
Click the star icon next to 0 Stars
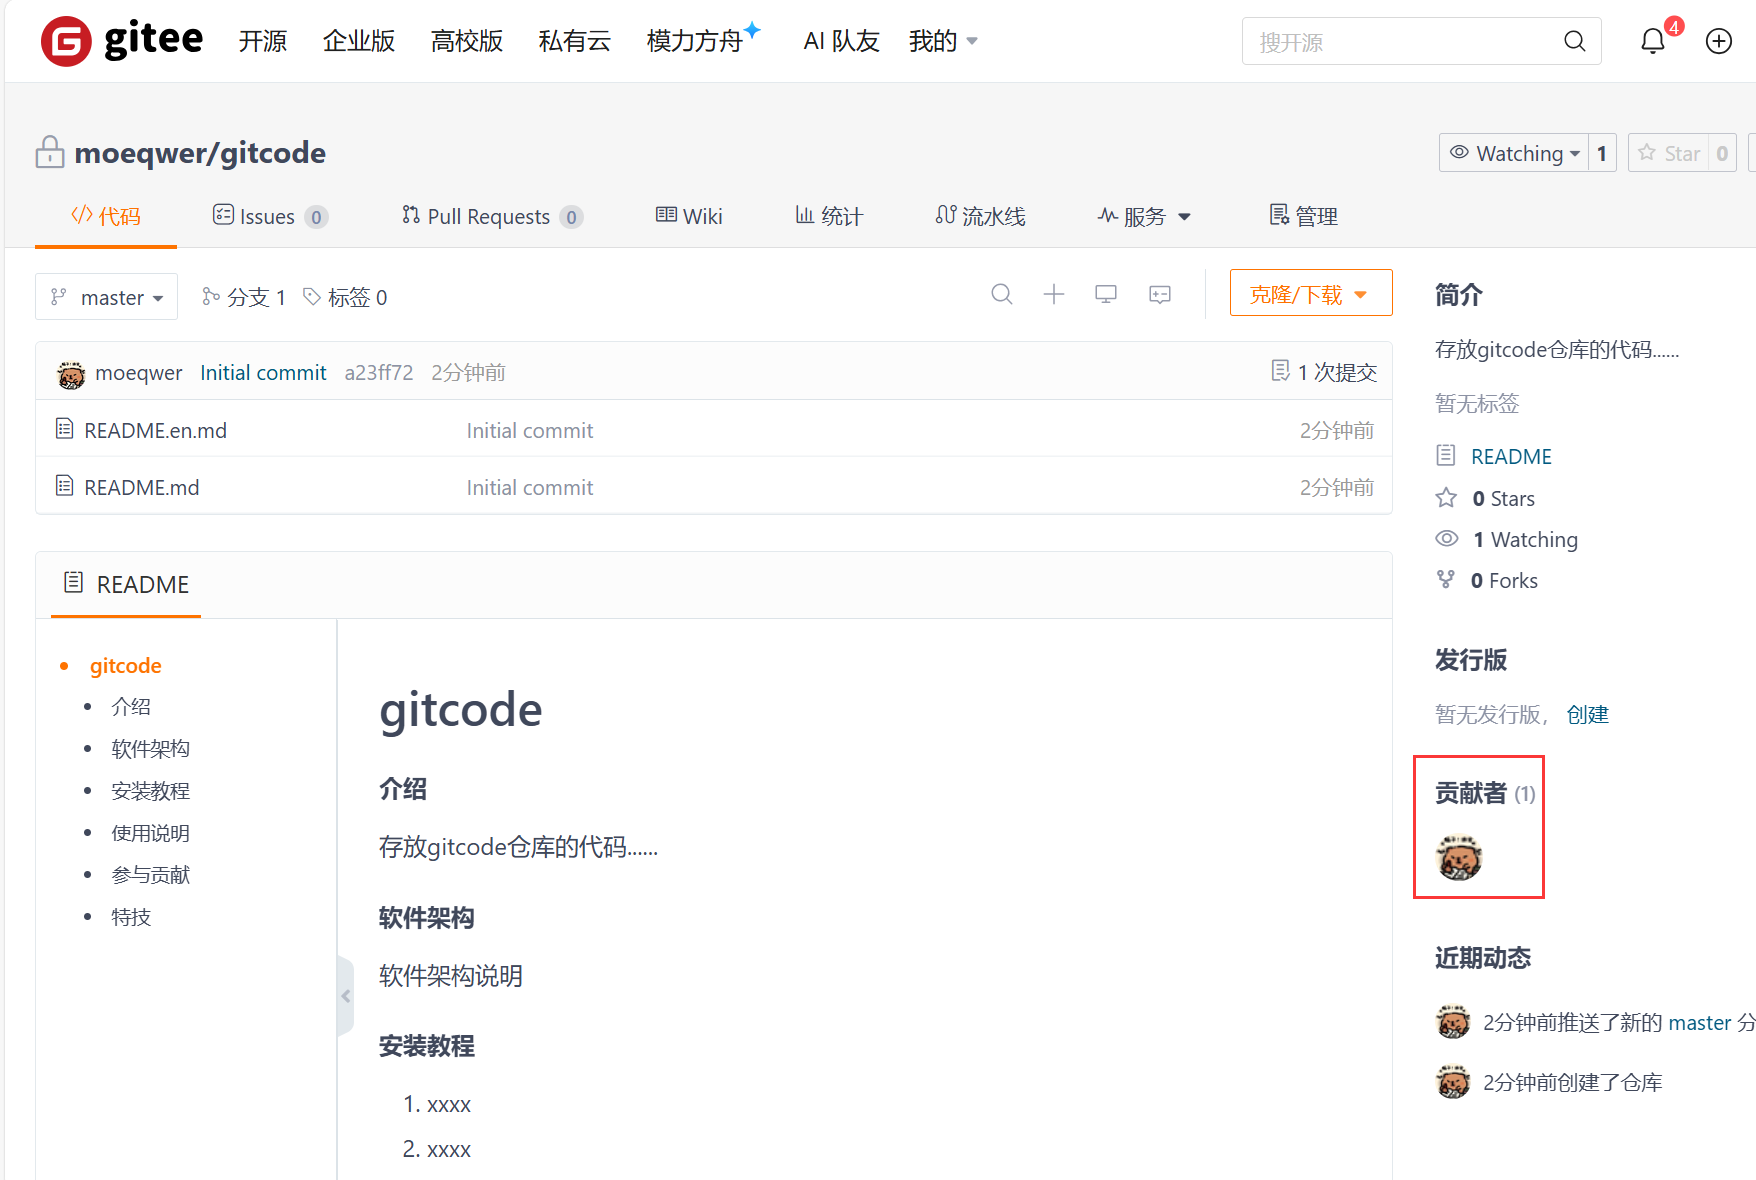pos(1446,498)
